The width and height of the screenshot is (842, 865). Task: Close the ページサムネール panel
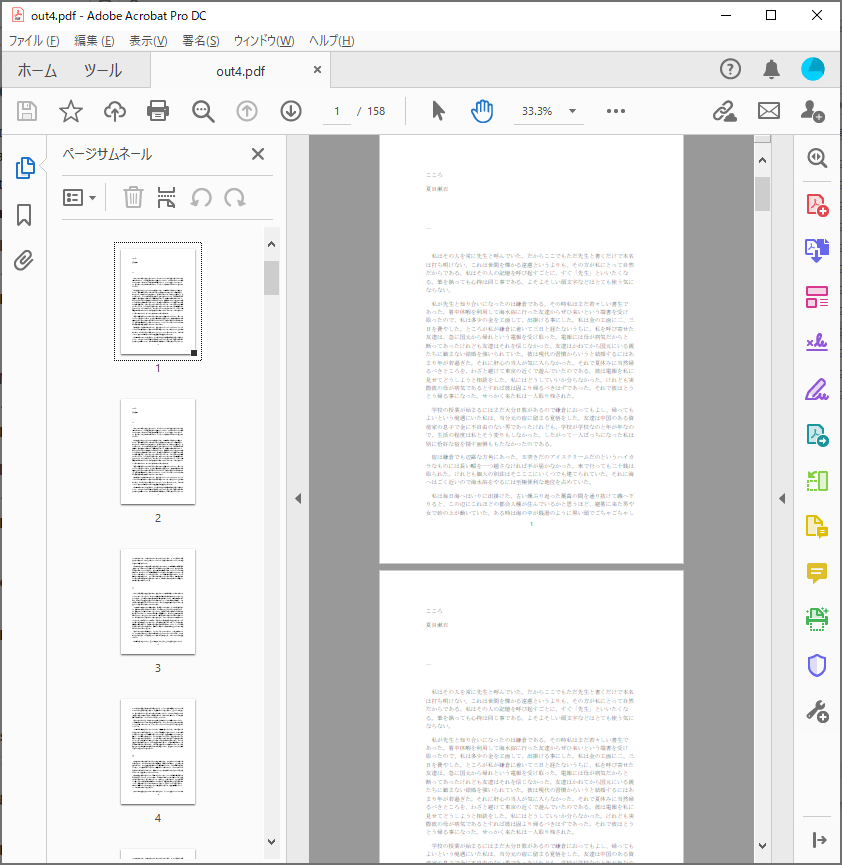point(258,154)
